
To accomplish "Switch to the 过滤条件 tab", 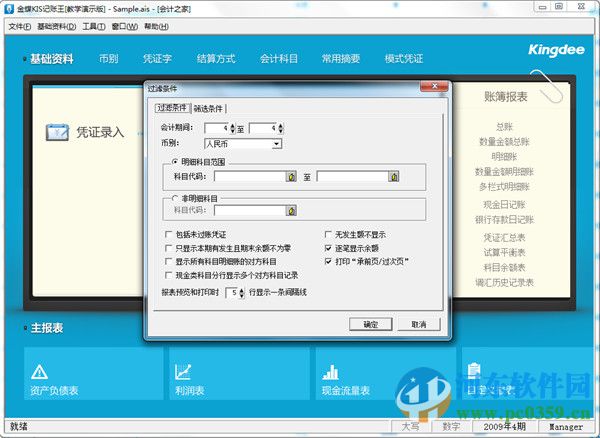I will pos(172,108).
